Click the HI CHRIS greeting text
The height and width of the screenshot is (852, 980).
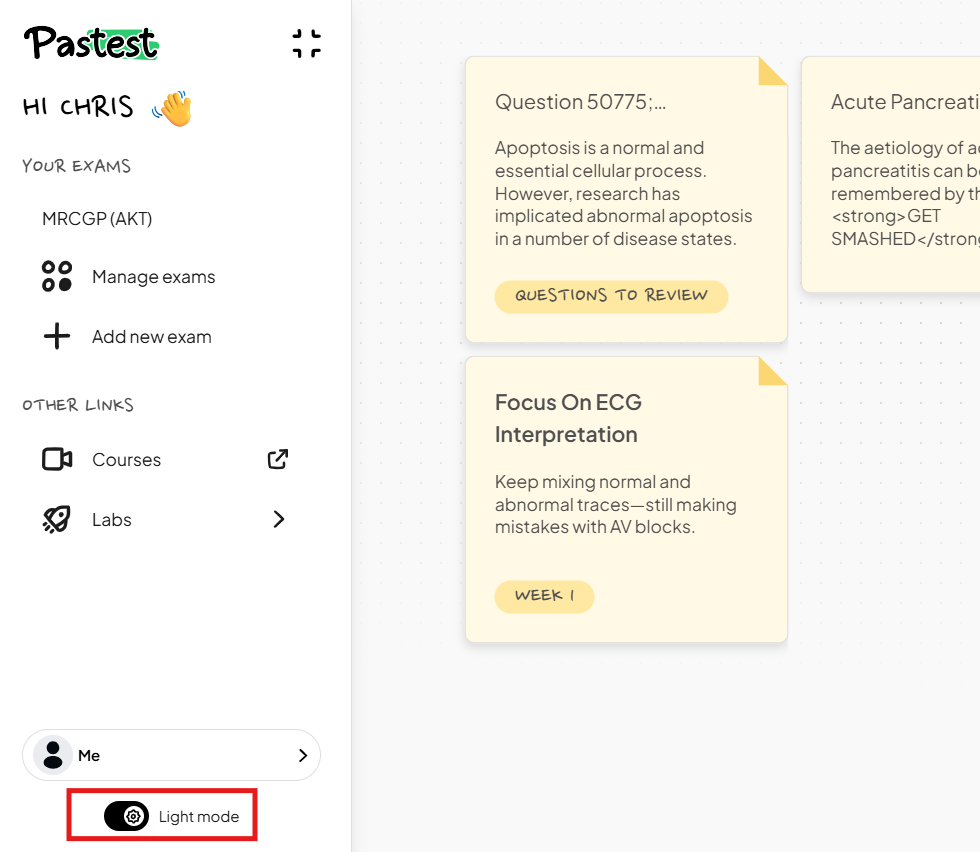pos(78,107)
